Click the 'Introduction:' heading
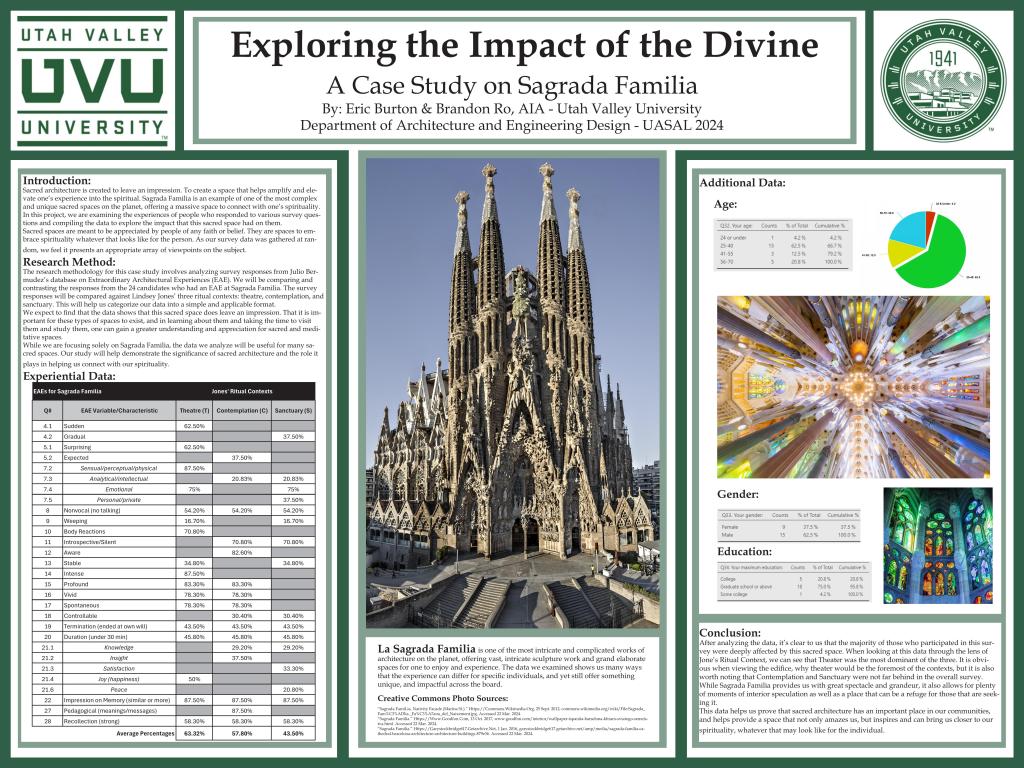This screenshot has width=1024, height=768. click(56, 180)
